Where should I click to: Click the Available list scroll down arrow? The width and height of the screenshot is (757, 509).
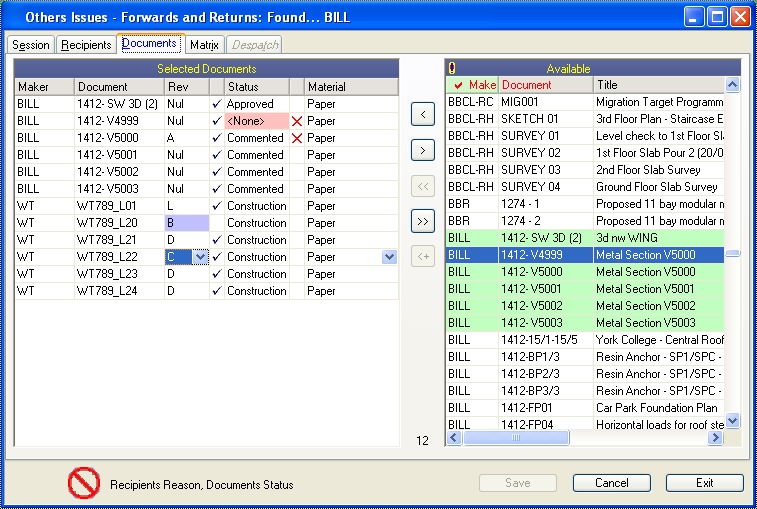pos(732,420)
